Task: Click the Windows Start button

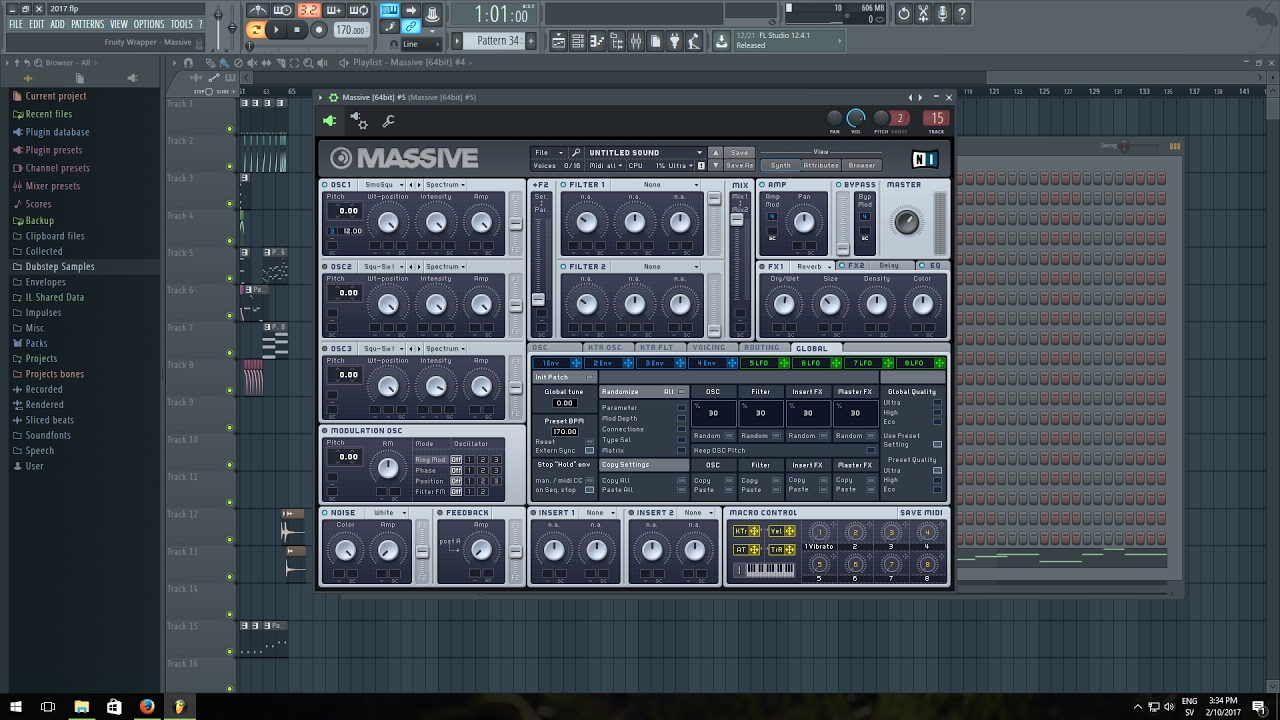Action: (x=16, y=706)
